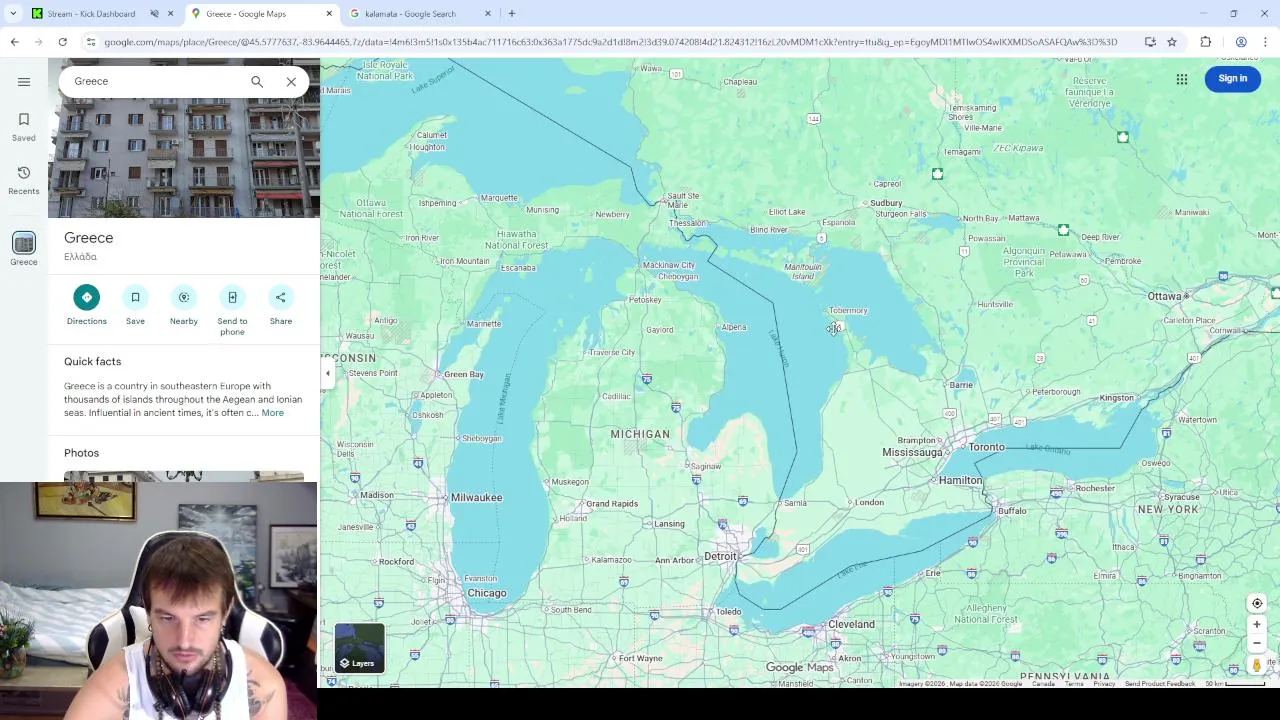Open Saved places in sidebar
Screen dimensions: 1280x720
(x=24, y=127)
